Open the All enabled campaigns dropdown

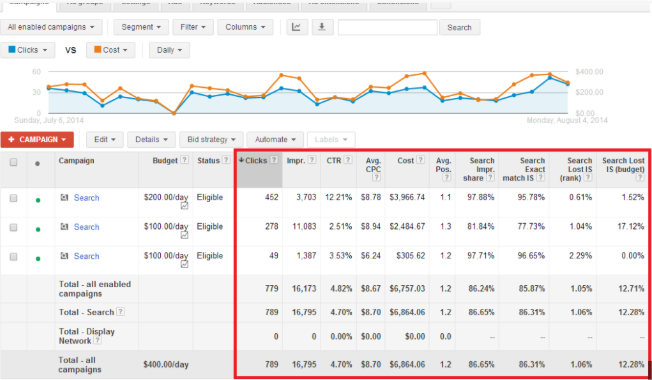(51, 27)
